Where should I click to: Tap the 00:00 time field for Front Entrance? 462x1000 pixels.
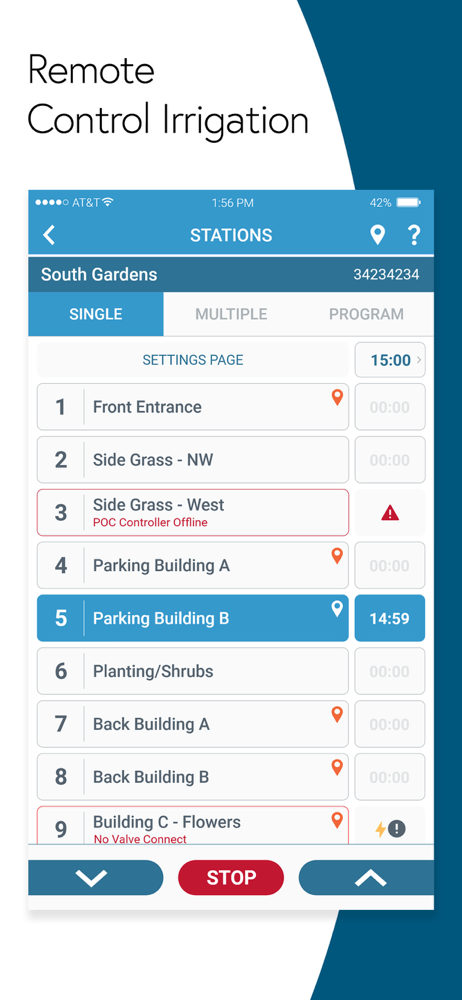point(390,407)
